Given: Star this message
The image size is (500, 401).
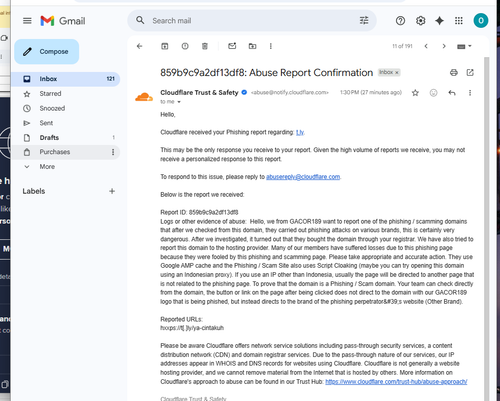Looking at the screenshot, I should (415, 93).
